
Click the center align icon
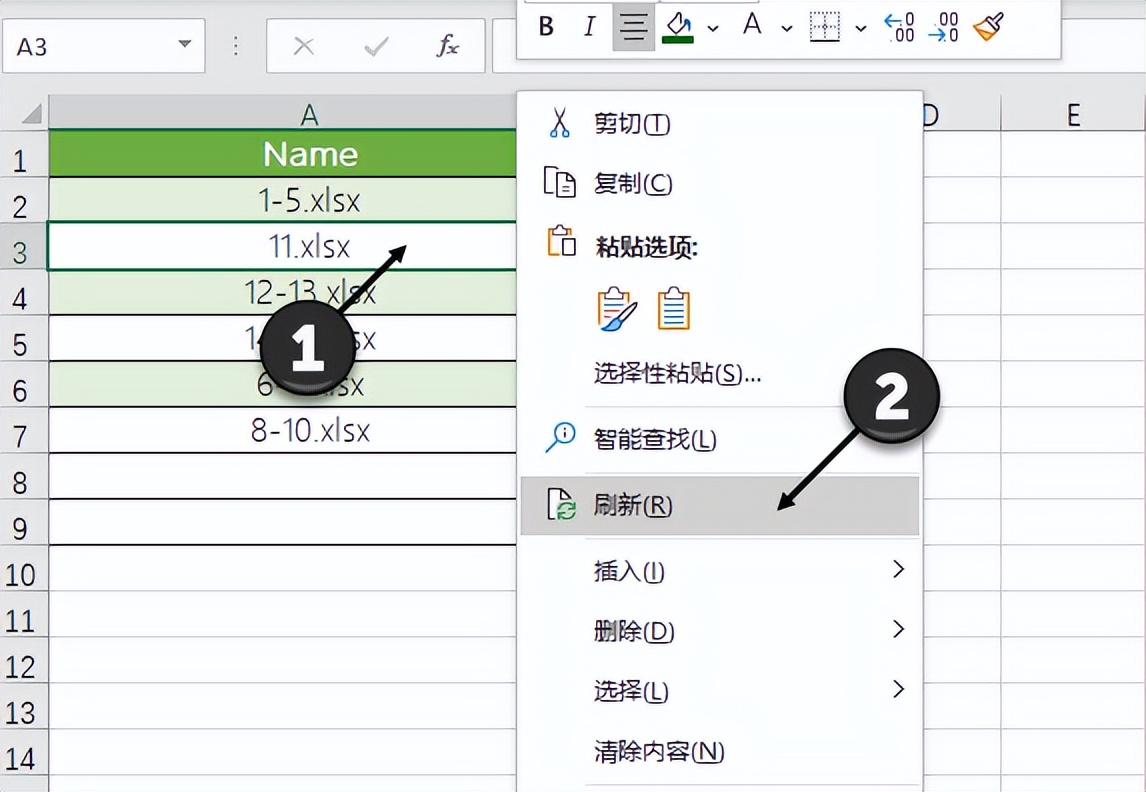point(633,26)
